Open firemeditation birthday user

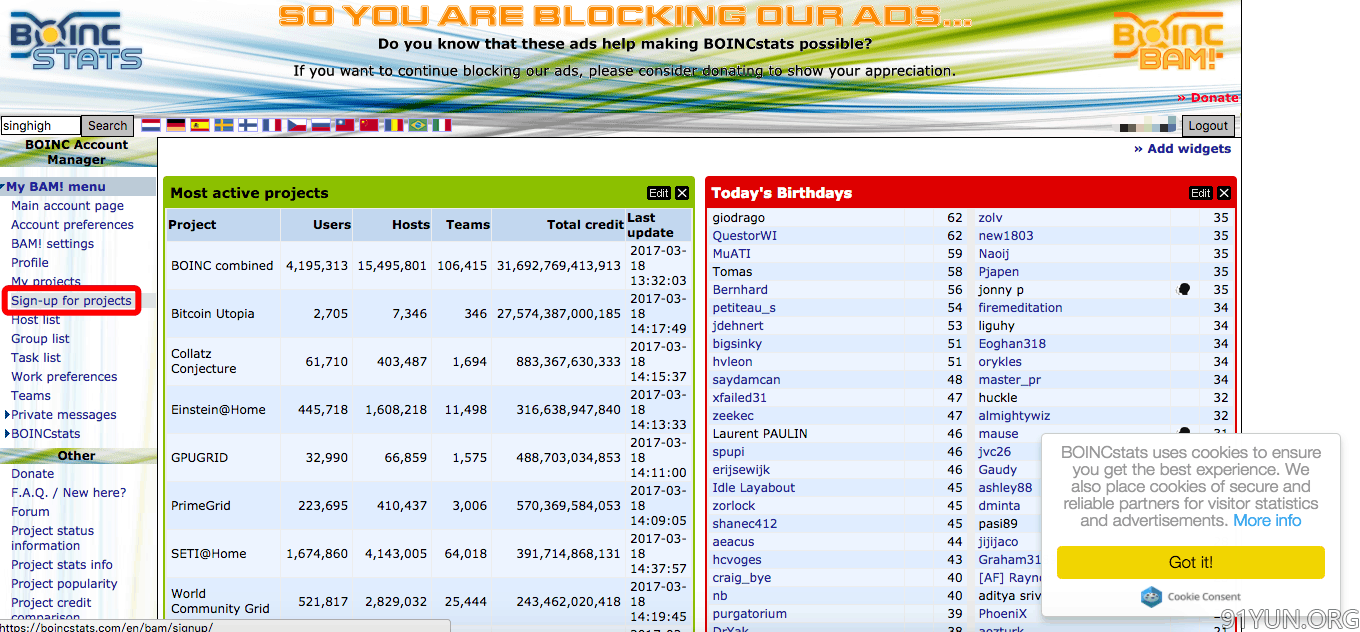pyautogui.click(x=1020, y=308)
